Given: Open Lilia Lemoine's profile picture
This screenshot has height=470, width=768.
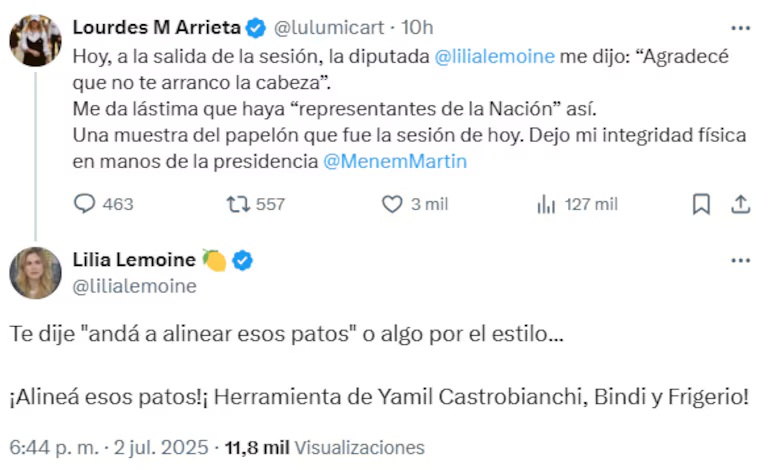Looking at the screenshot, I should point(35,272).
